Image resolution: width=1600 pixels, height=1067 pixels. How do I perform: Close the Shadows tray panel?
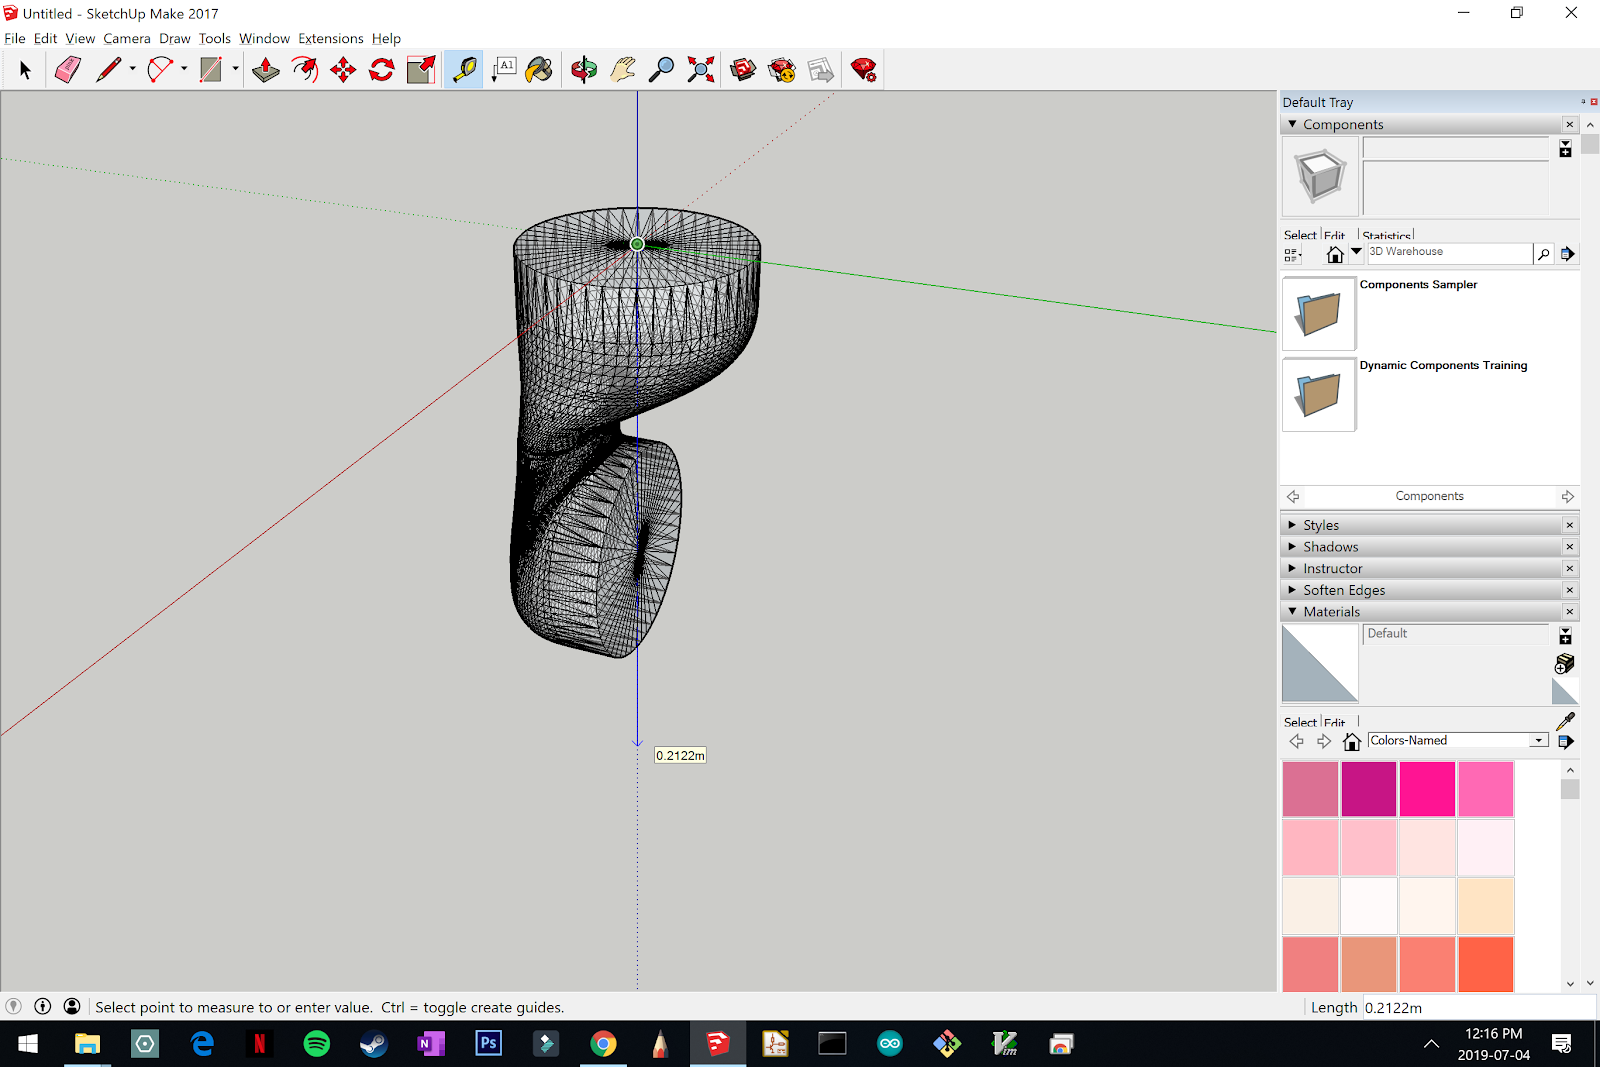click(1569, 547)
